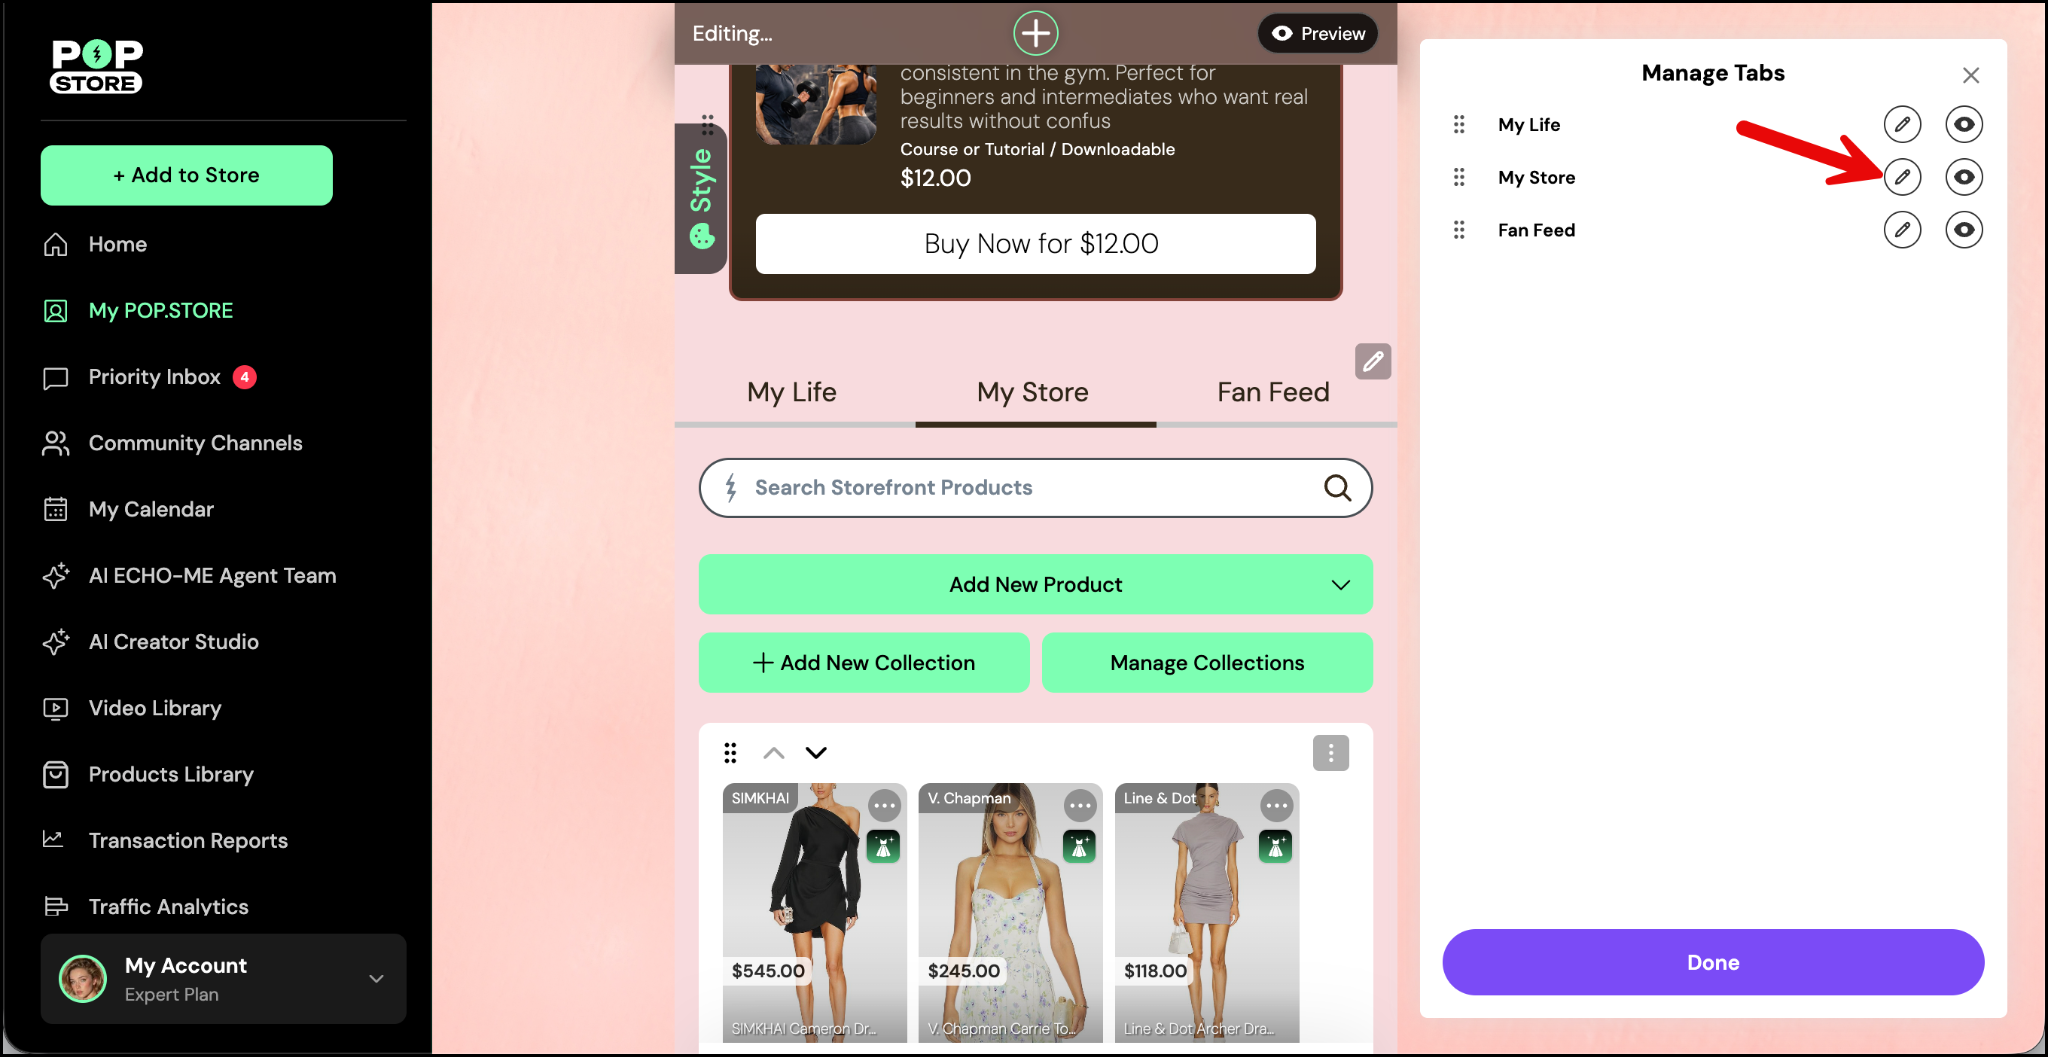2048x1057 pixels.
Task: Click Buy Now for $12.00
Action: (x=1035, y=244)
